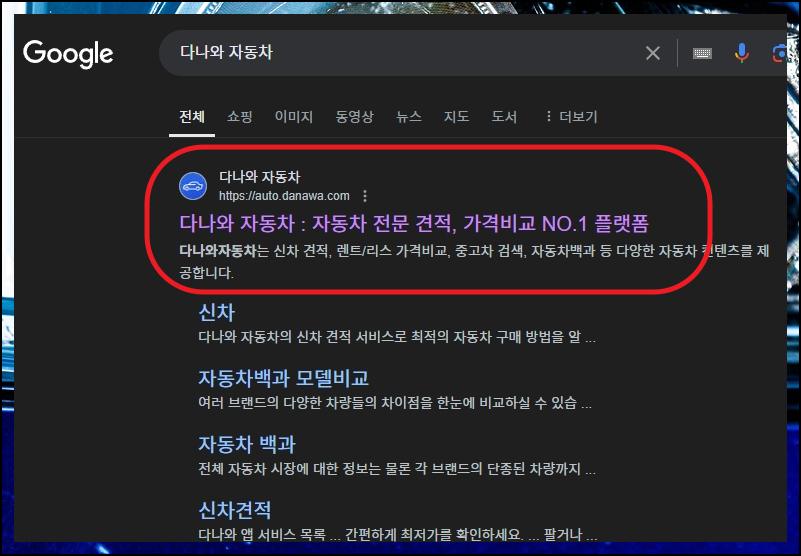Switch to the 도서 tab
Image resolution: width=801 pixels, height=556 pixels.
click(504, 117)
